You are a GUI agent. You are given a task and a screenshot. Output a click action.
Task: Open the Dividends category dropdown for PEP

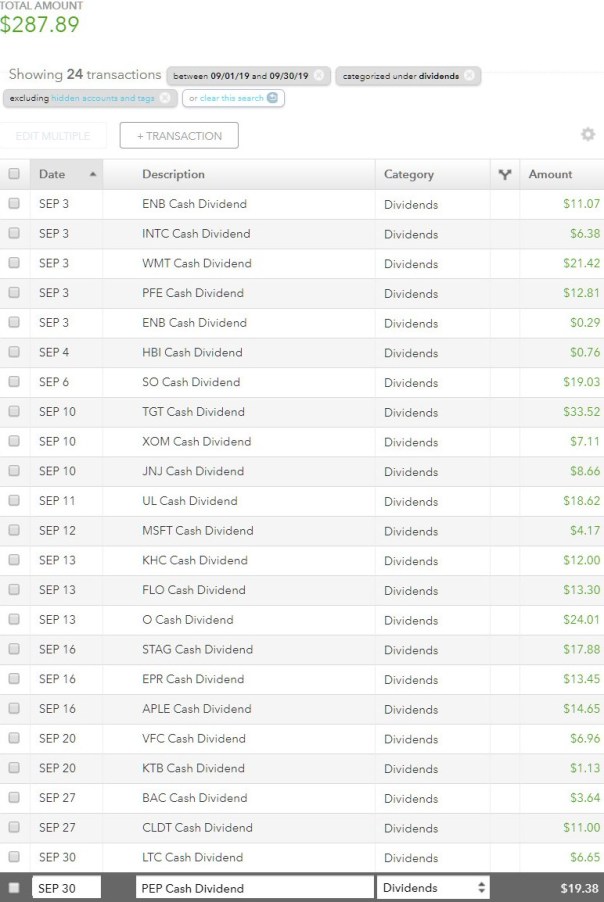(x=433, y=888)
